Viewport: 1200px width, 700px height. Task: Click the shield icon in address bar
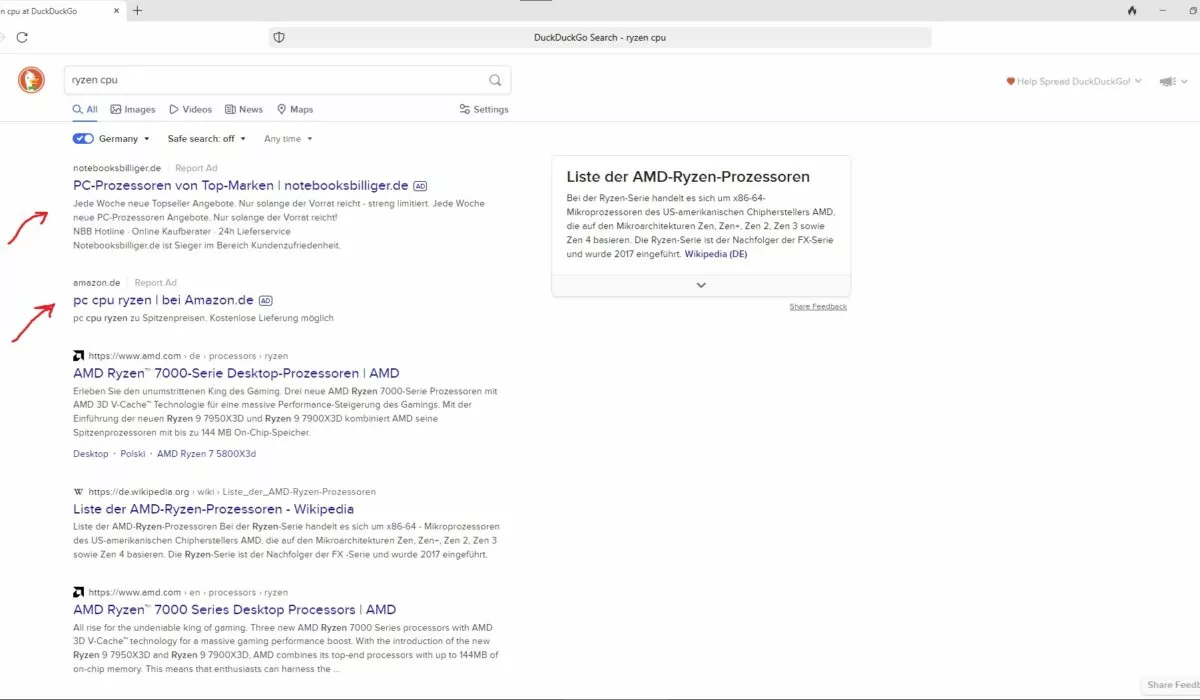tap(279, 37)
